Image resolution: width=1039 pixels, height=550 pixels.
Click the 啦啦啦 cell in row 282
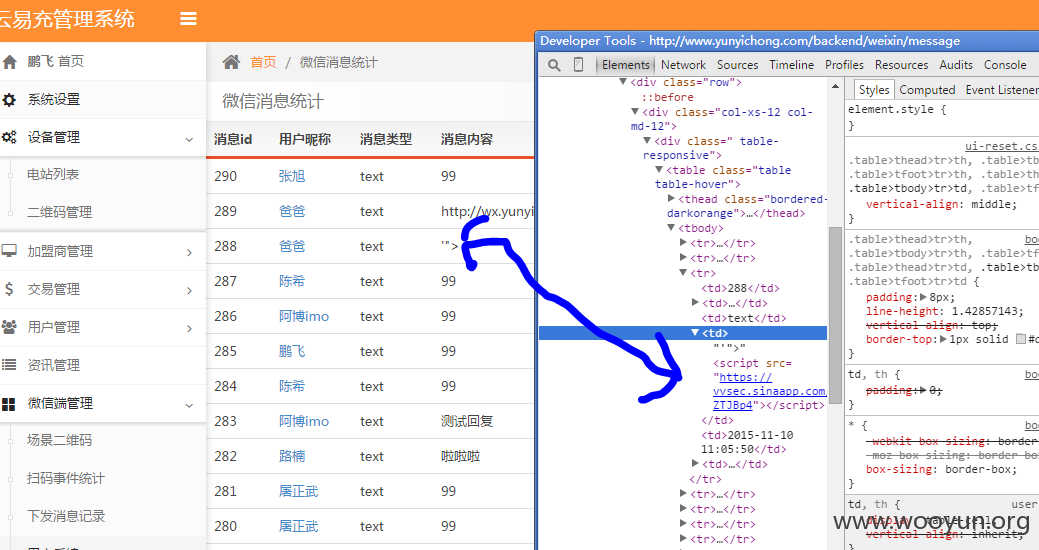pyautogui.click(x=461, y=457)
